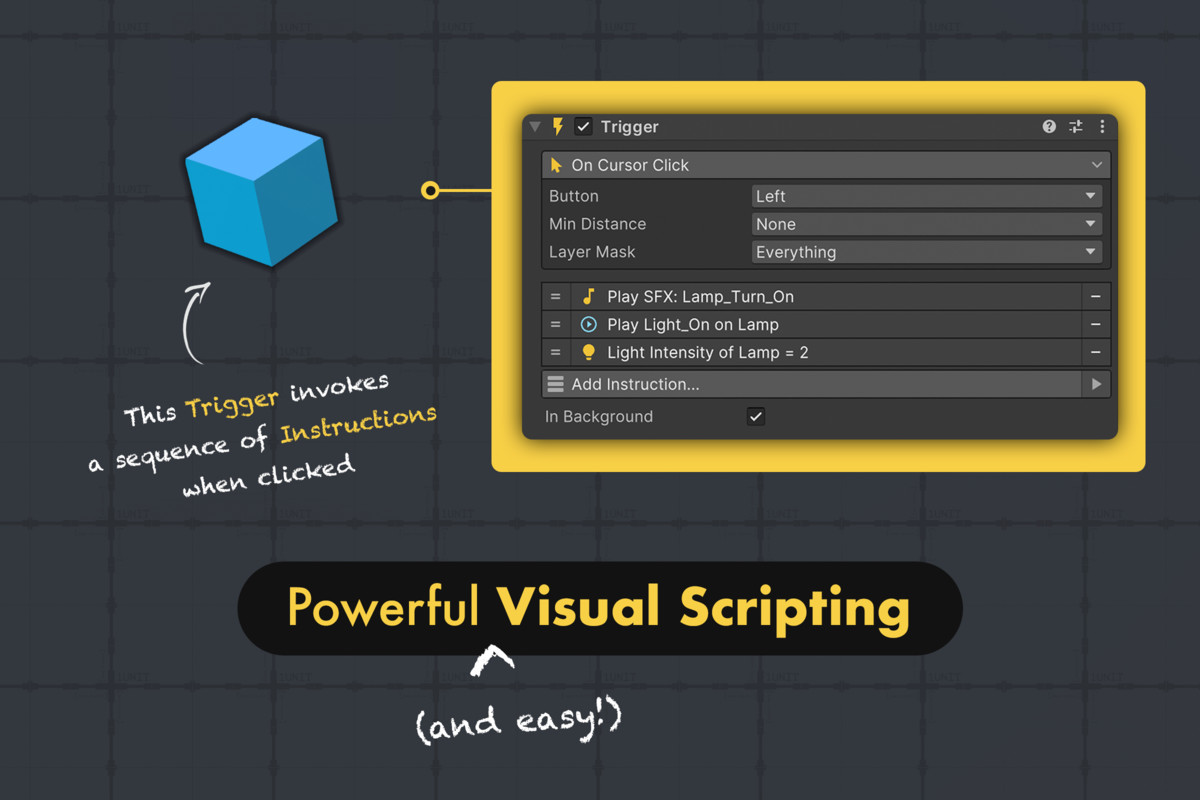Open the Min Distance dropdown showing None

pyautogui.click(x=925, y=224)
